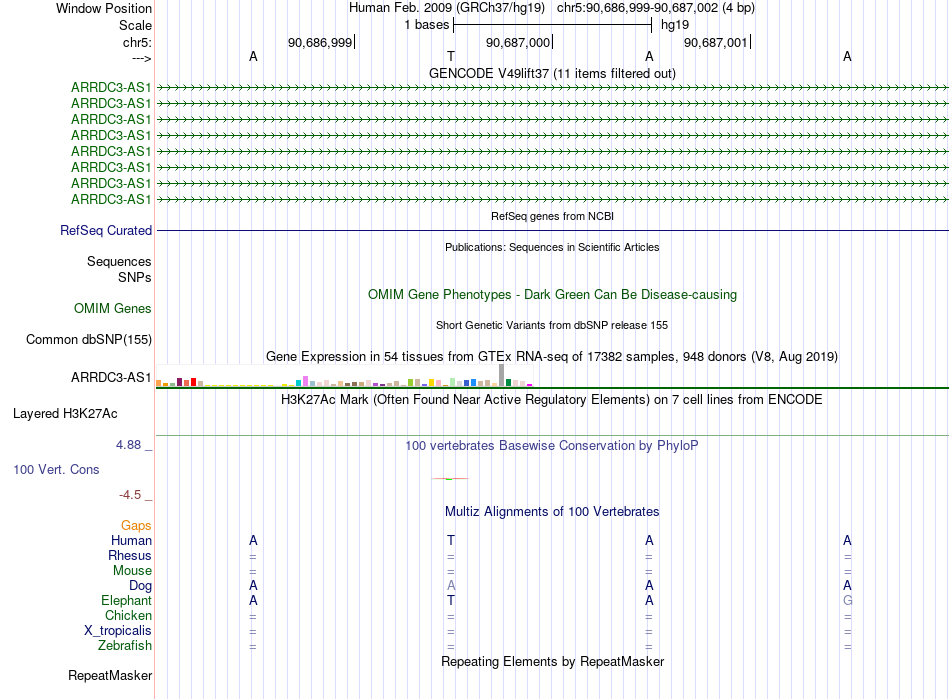Click 'Short Genetic Variants from dbSNP release 155' title

click(x=552, y=325)
